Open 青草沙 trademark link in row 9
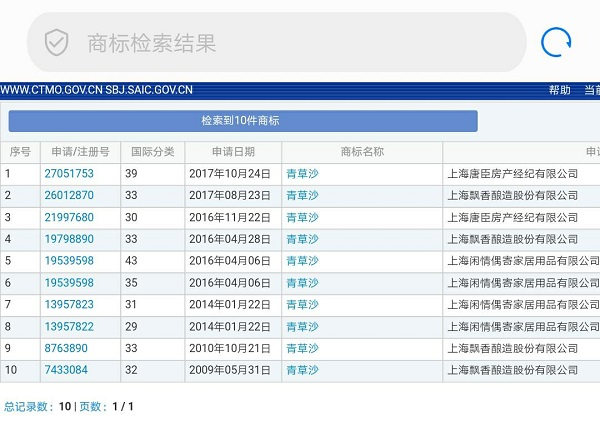The height and width of the screenshot is (422, 600). coord(302,349)
